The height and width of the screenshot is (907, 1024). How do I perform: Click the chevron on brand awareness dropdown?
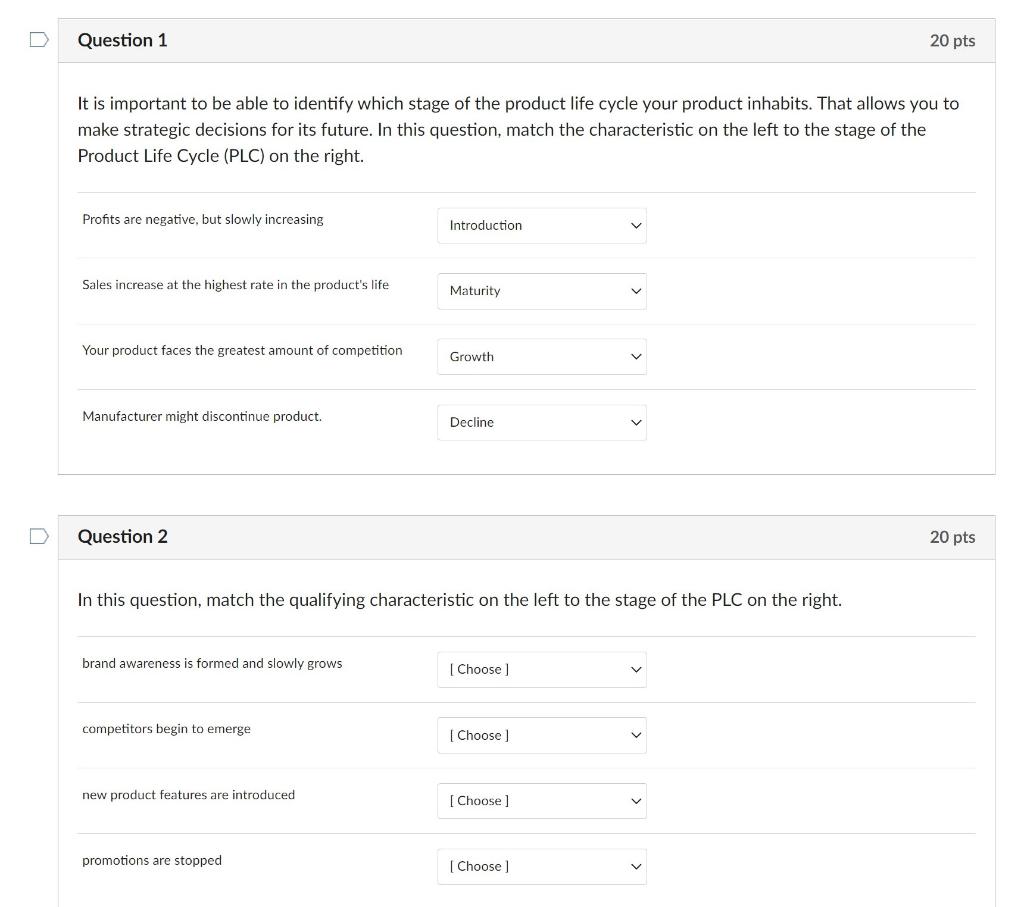[636, 669]
